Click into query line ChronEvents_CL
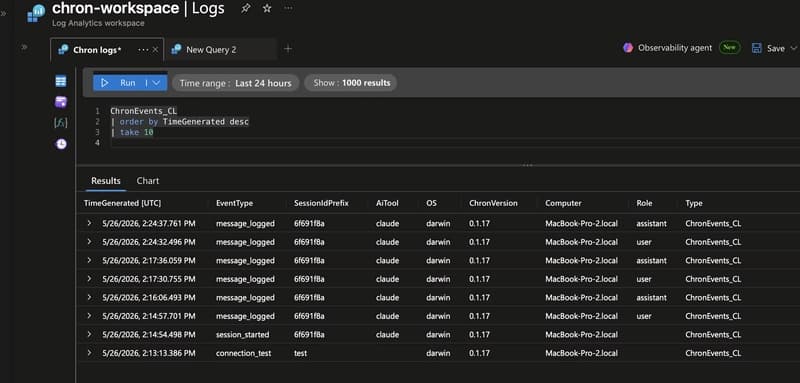 click(143, 111)
